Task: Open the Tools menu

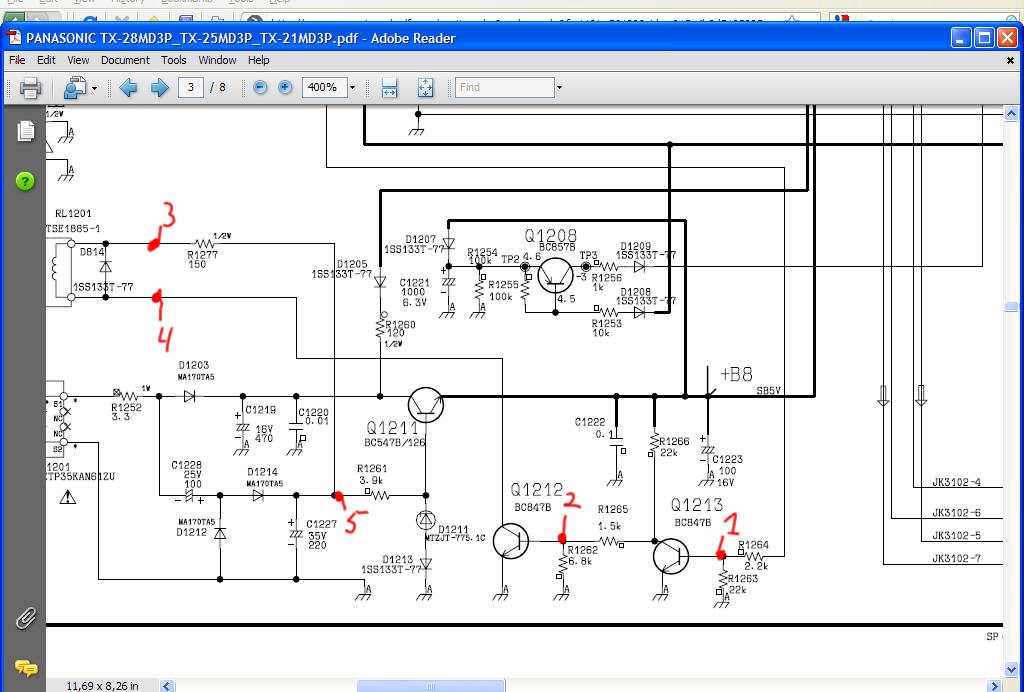Action: tap(174, 60)
